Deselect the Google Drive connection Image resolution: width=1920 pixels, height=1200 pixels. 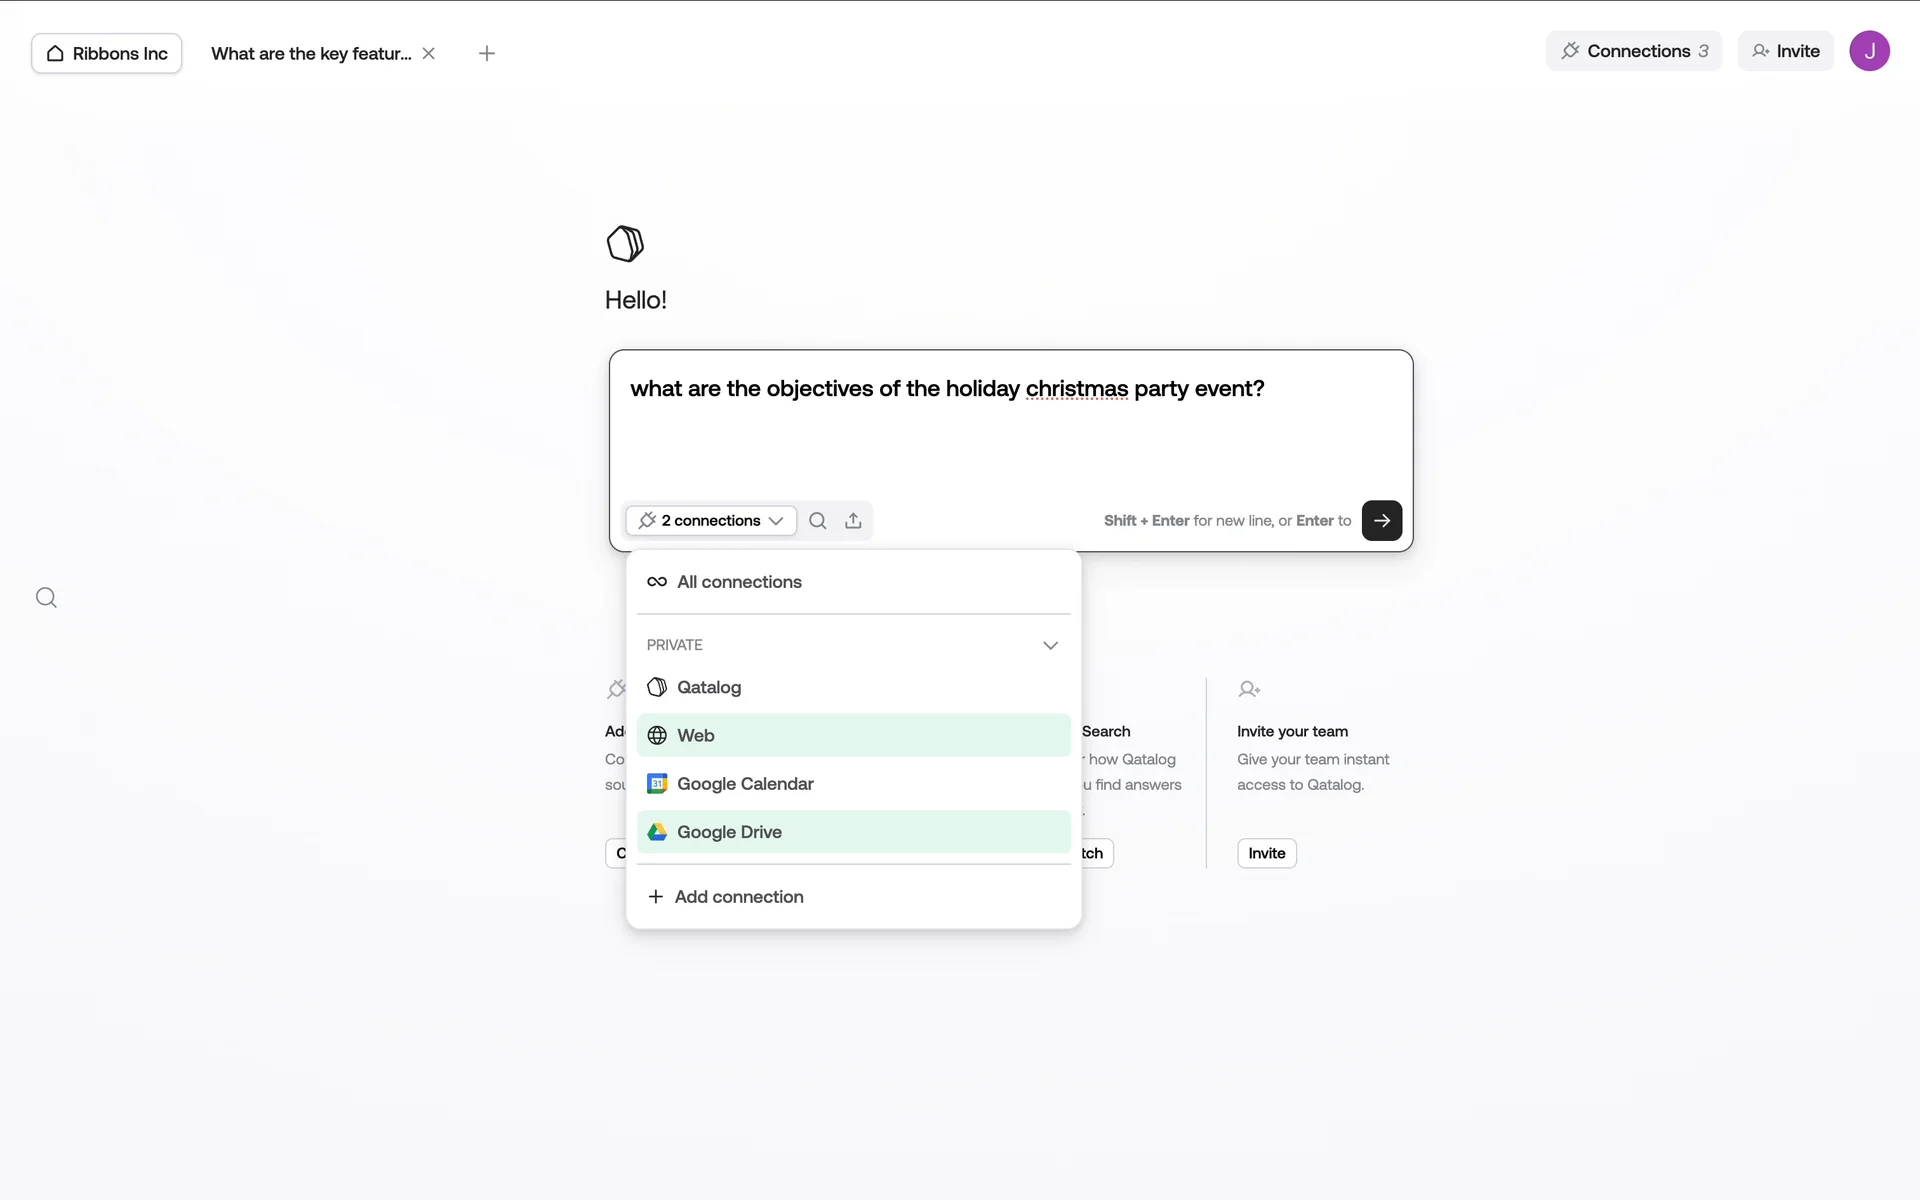tap(853, 832)
